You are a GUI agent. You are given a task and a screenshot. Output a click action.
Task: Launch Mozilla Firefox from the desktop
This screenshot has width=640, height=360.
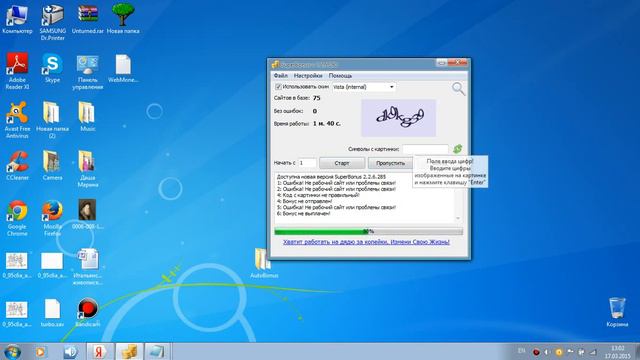point(52,218)
